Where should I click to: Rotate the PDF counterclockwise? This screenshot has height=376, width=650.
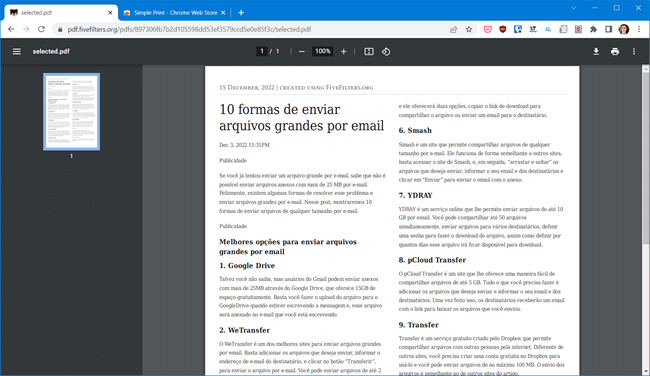click(386, 51)
